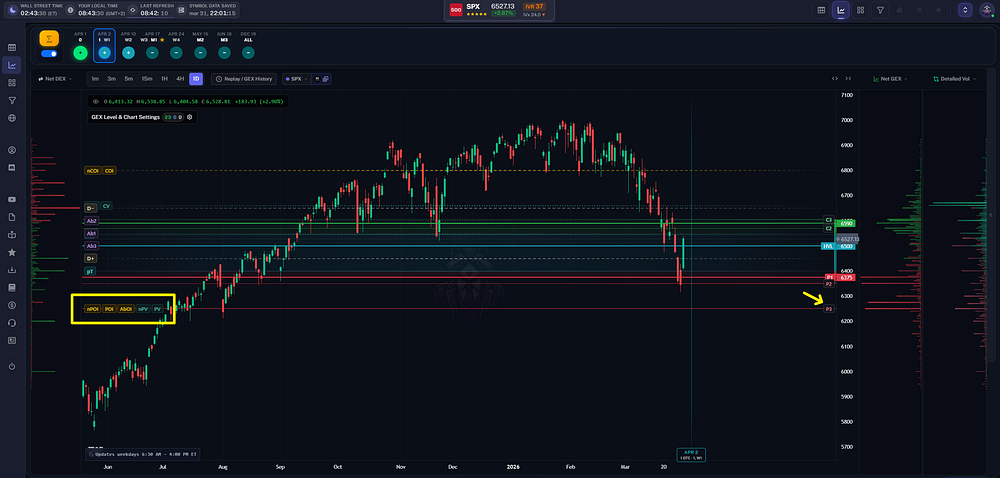
Task: Open Net DEX dropdown
Action: click(55, 79)
